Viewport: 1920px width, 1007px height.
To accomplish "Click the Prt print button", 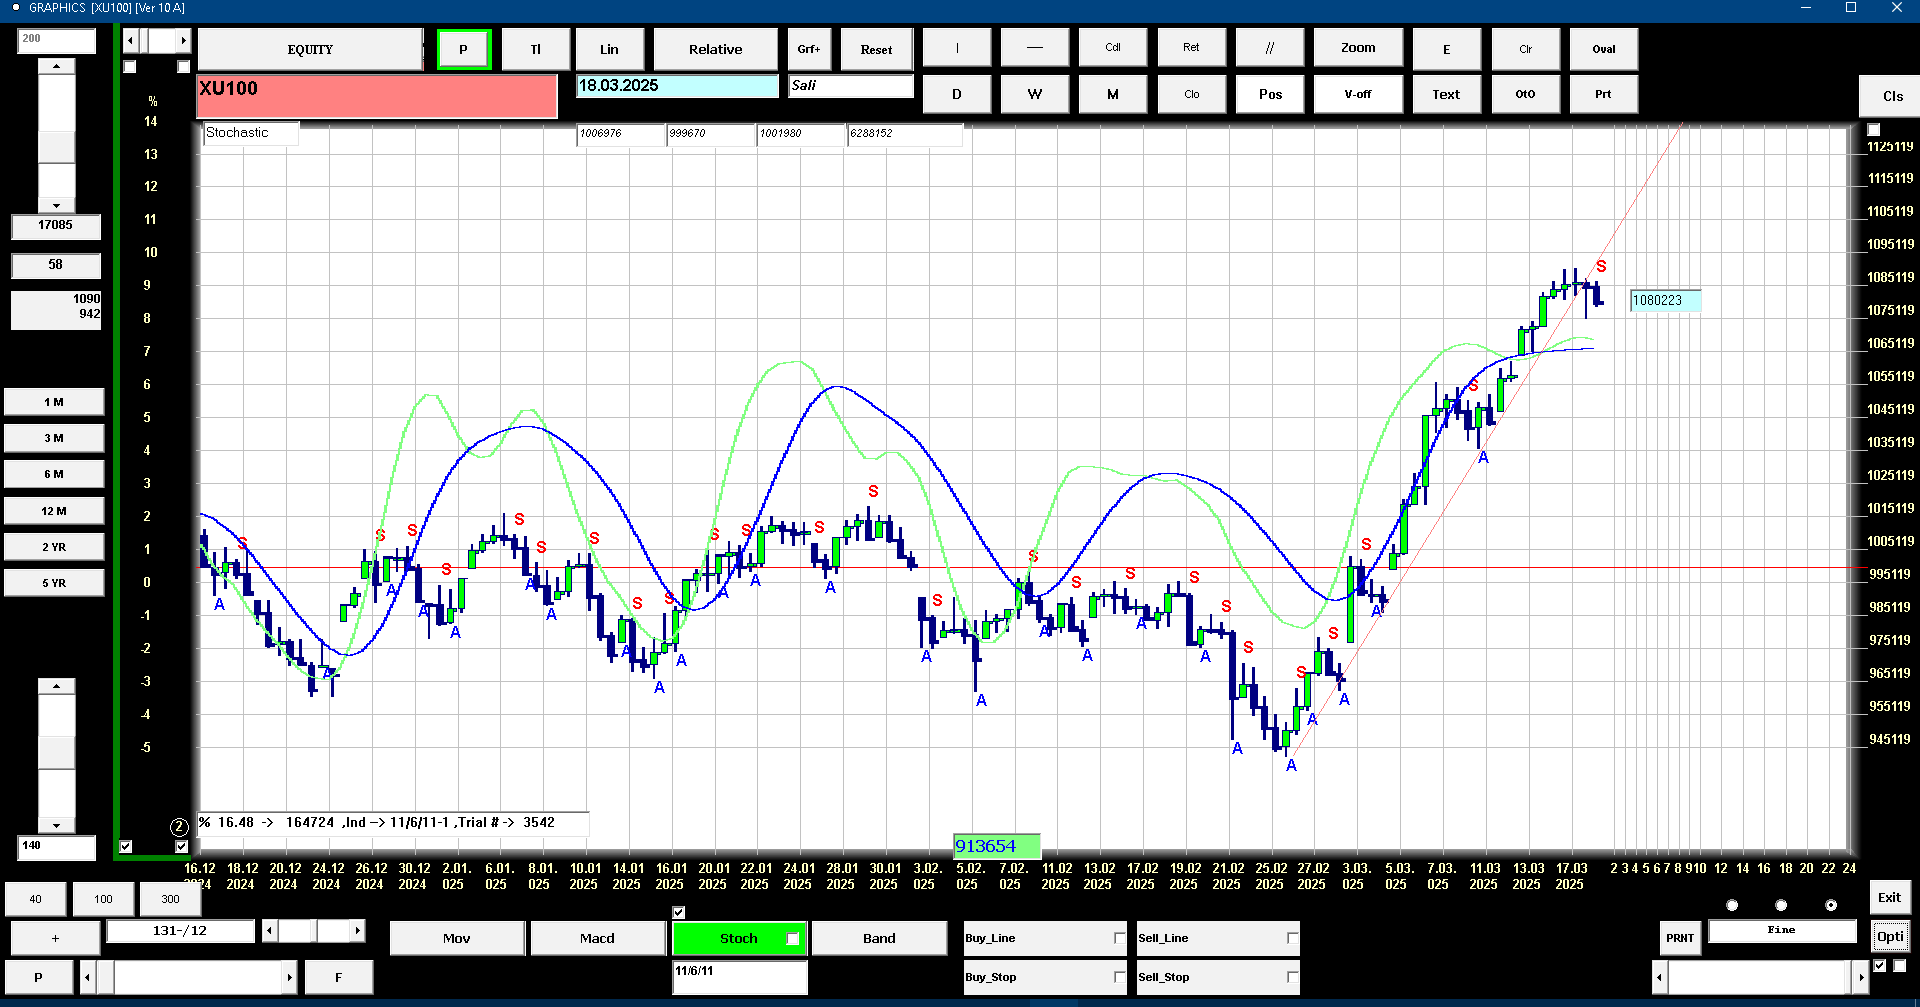I will click(1603, 94).
